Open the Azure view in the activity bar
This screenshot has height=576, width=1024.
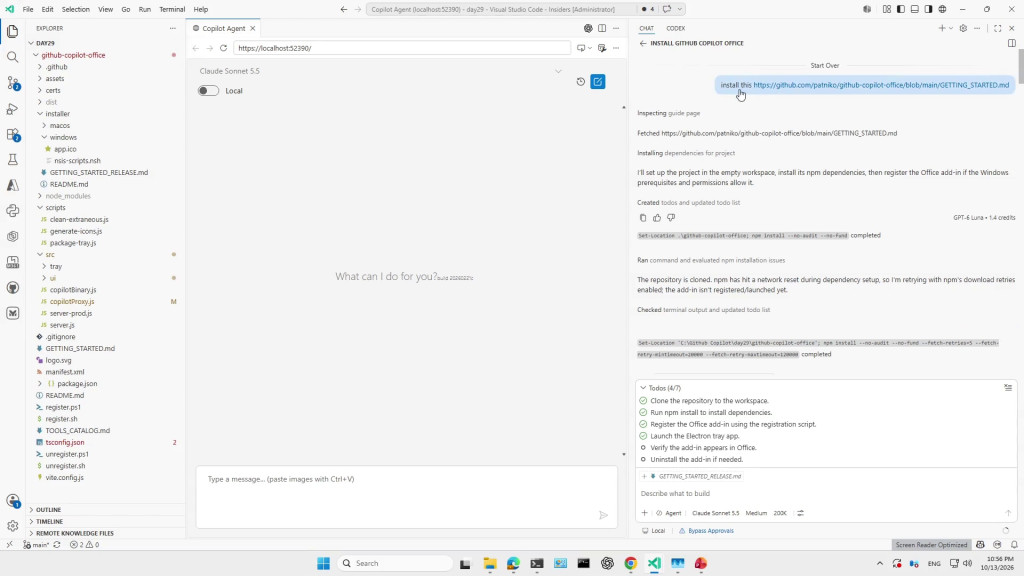(x=12, y=185)
